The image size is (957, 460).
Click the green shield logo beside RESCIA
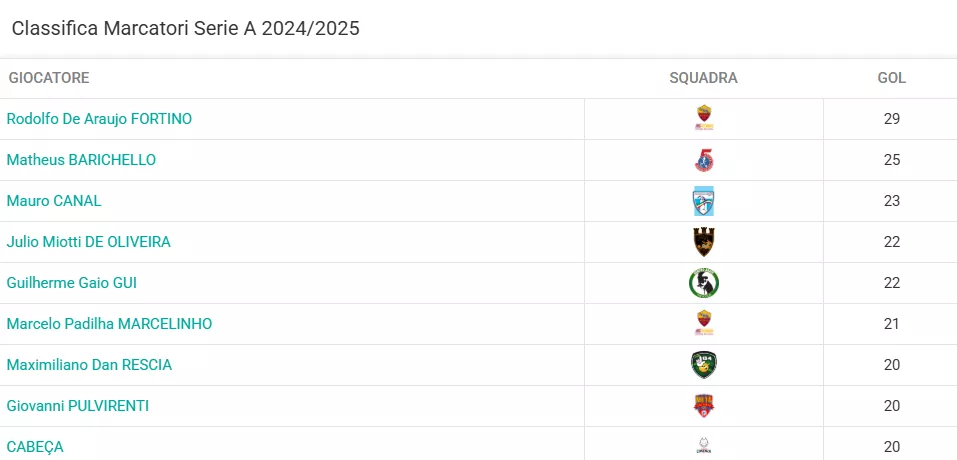(x=704, y=365)
